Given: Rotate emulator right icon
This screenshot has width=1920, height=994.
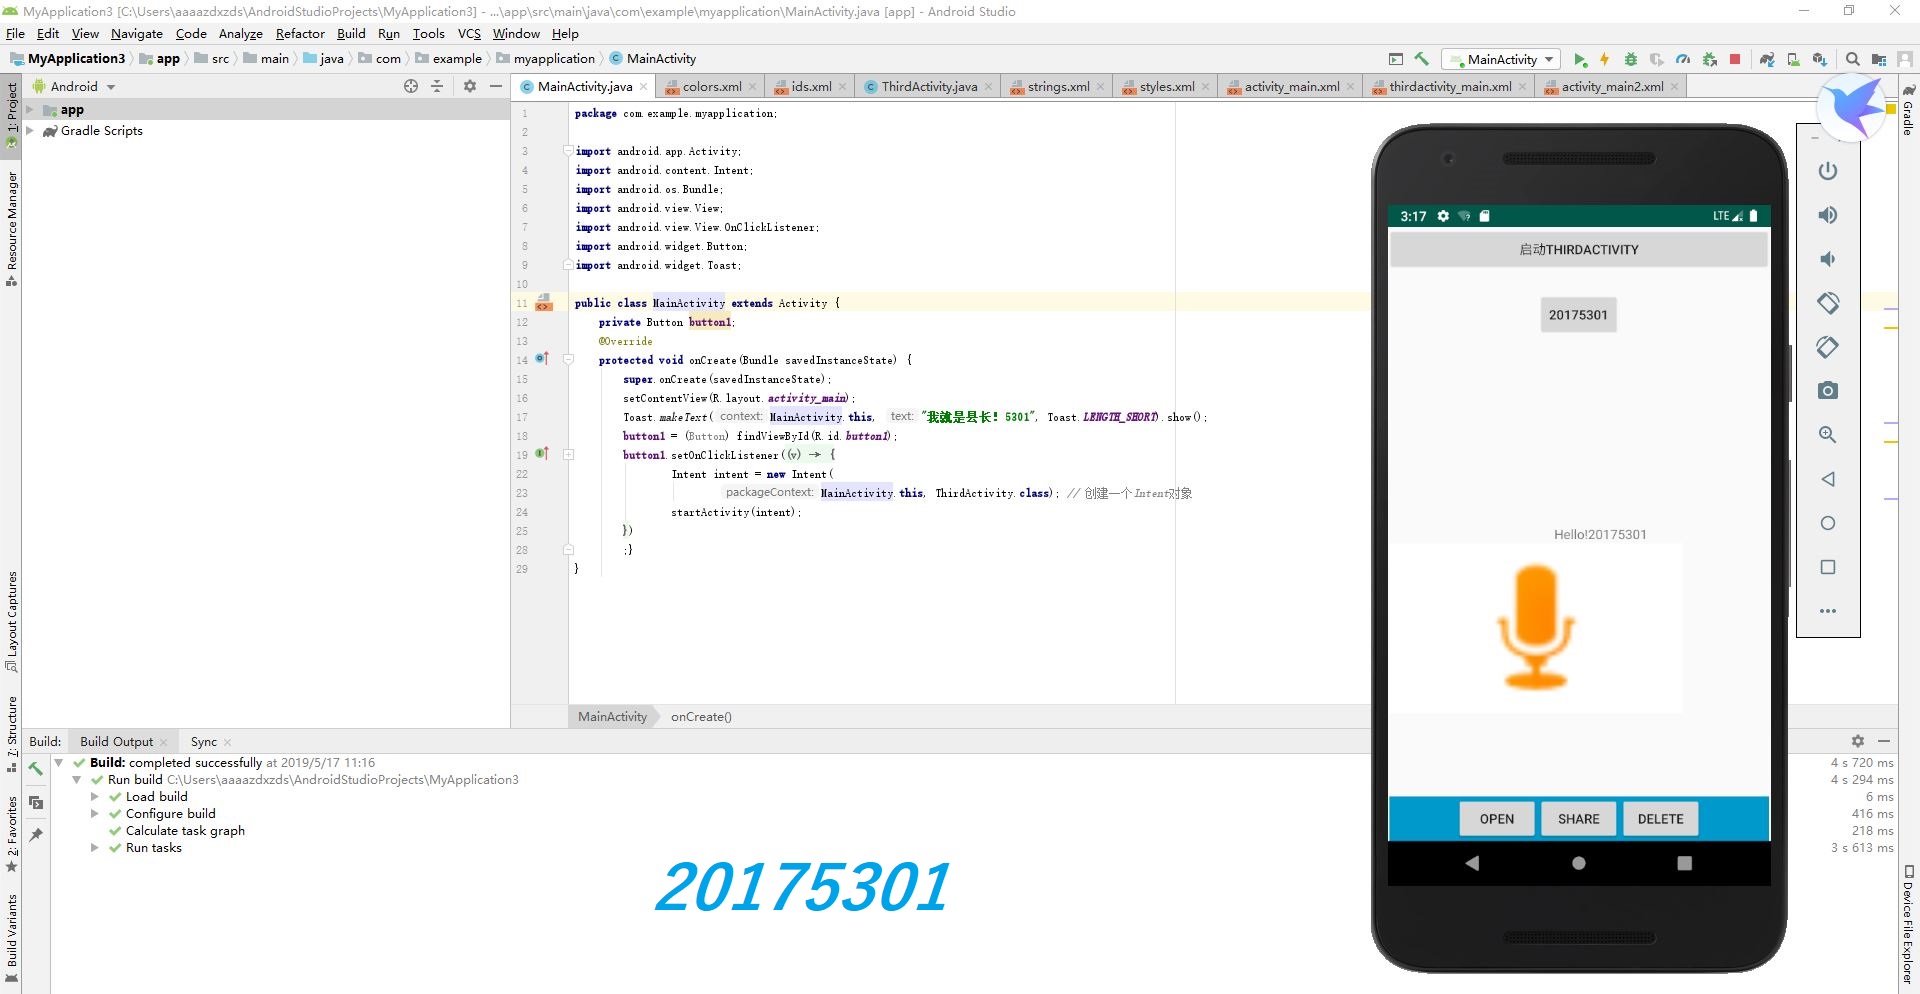Looking at the screenshot, I should tap(1827, 347).
